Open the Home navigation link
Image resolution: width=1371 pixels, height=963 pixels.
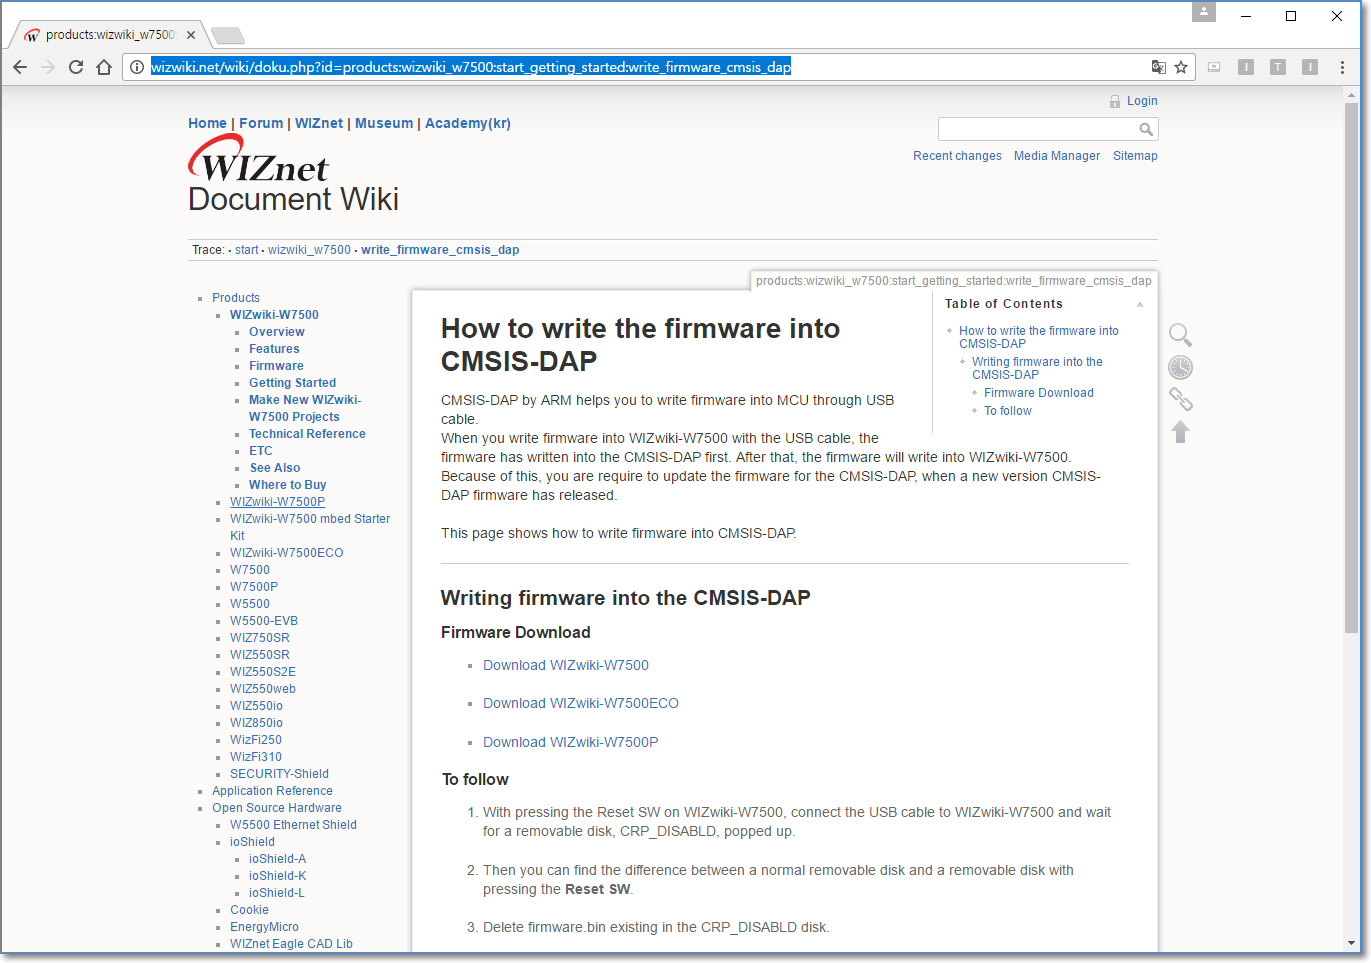(x=207, y=123)
